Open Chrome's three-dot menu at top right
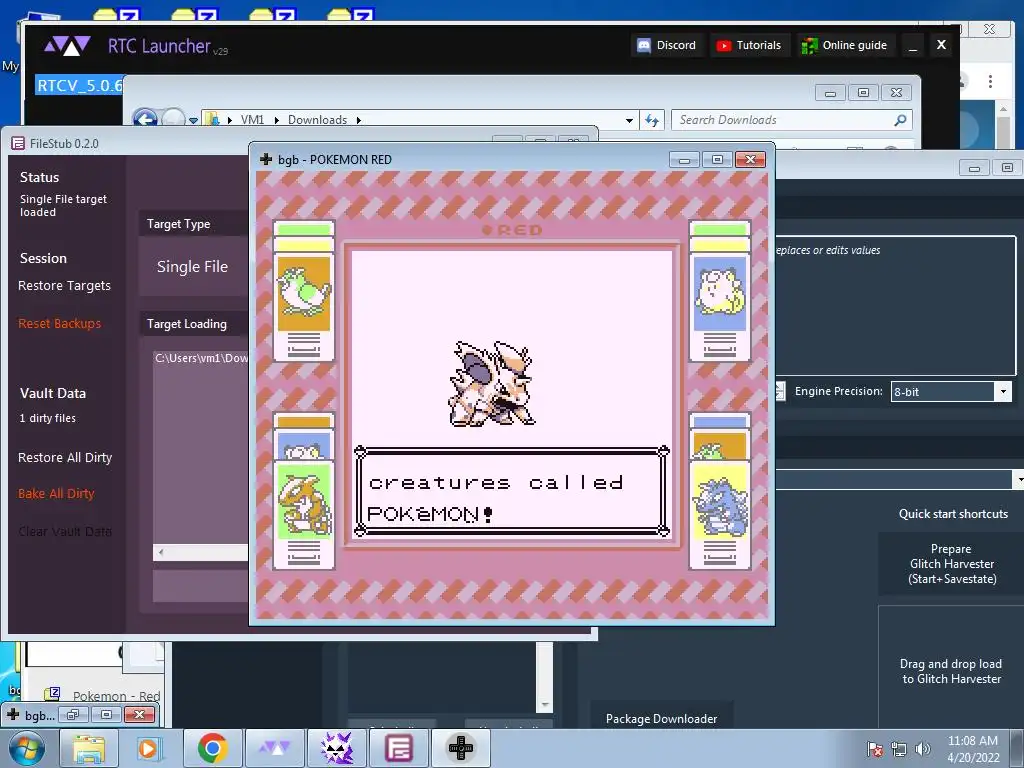Image resolution: width=1024 pixels, height=768 pixels. pyautogui.click(x=990, y=81)
